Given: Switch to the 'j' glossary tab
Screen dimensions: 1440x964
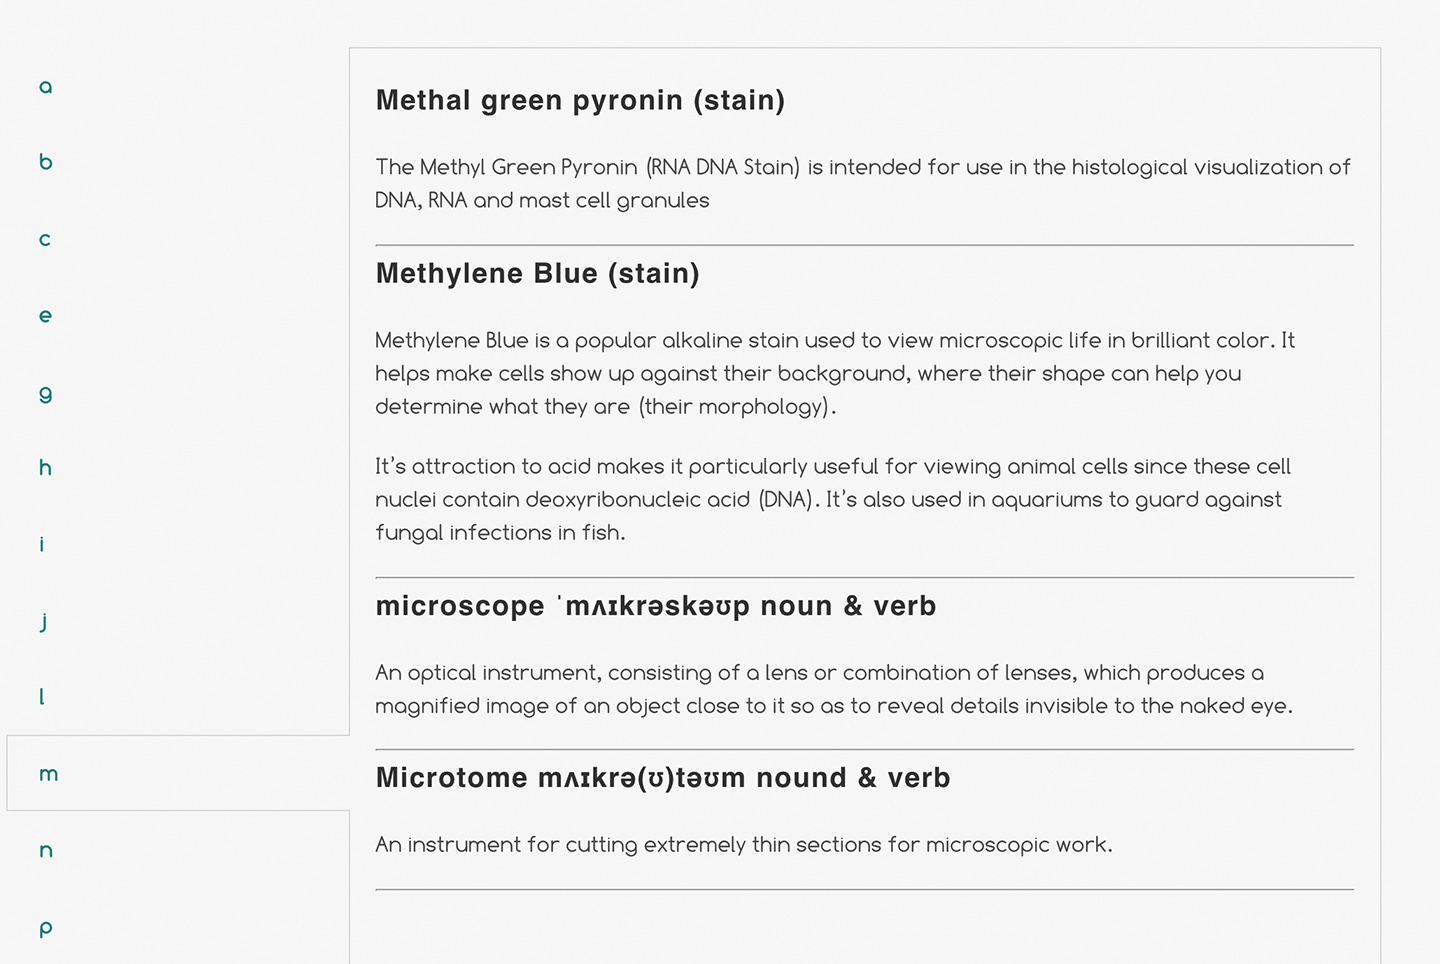Looking at the screenshot, I should pos(44,621).
